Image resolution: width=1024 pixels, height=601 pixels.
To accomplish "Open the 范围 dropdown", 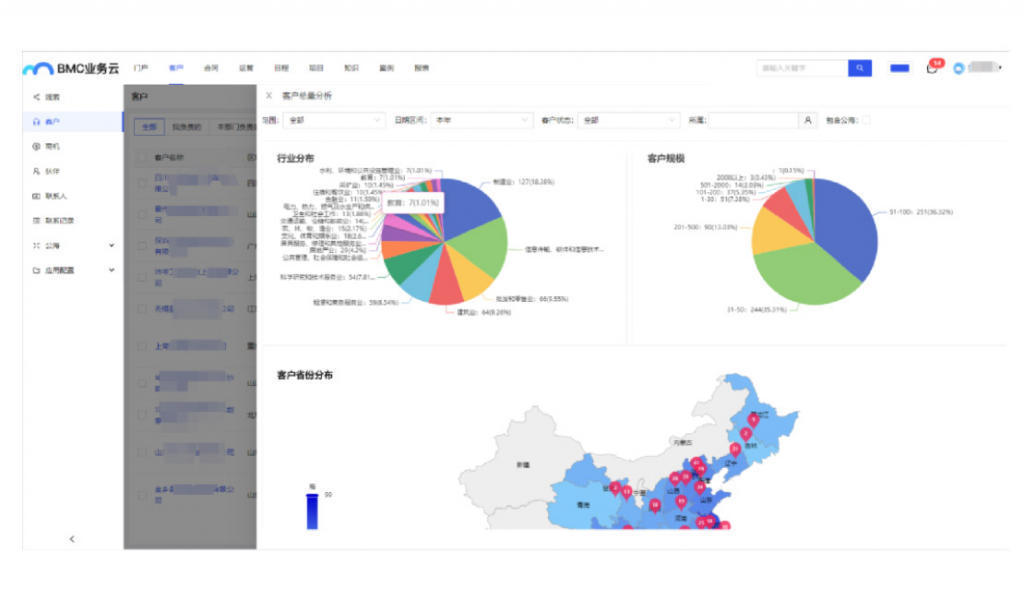I will click(x=334, y=120).
